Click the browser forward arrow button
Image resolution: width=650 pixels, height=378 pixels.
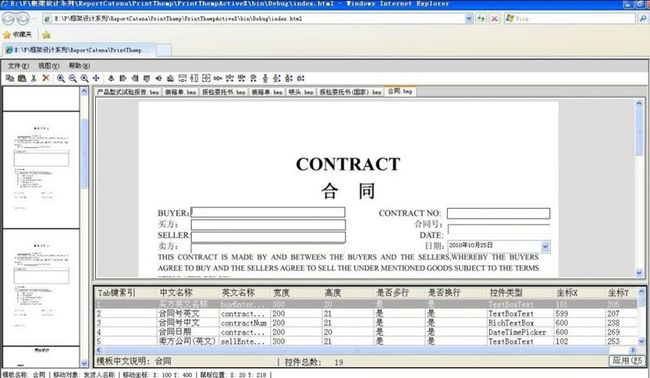[x=23, y=19]
